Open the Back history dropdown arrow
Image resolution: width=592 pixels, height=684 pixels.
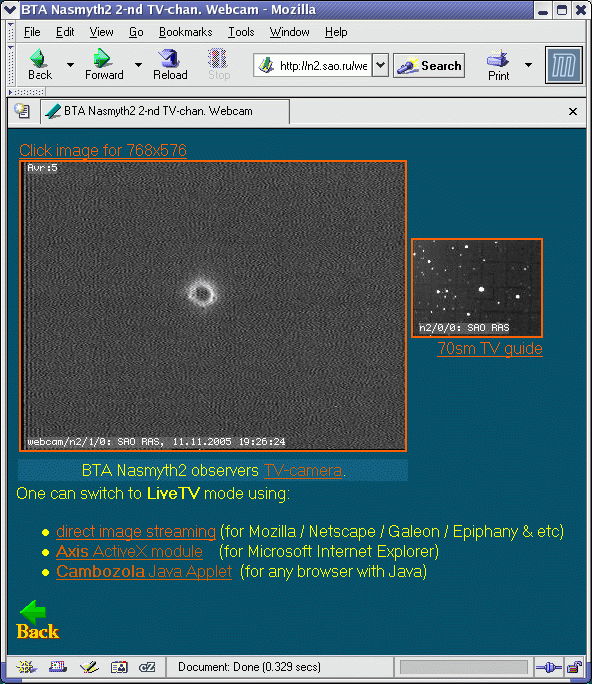tap(70, 65)
